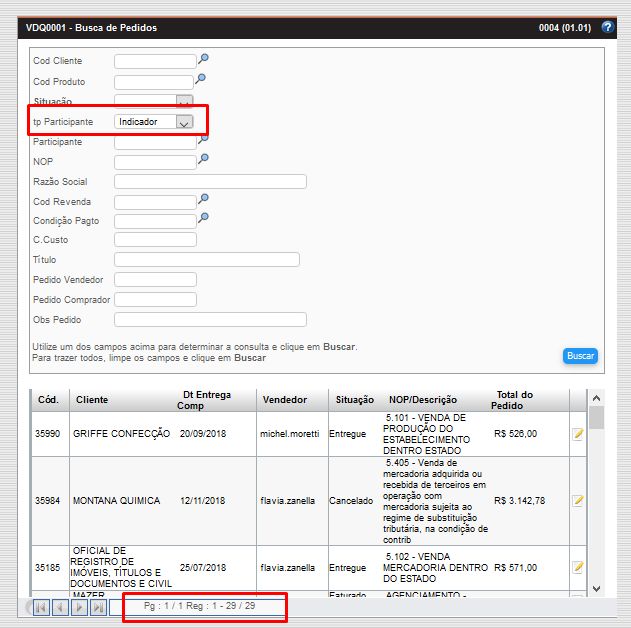
Task: Click the Cod Cliente lookup magnifier
Action: [203, 59]
